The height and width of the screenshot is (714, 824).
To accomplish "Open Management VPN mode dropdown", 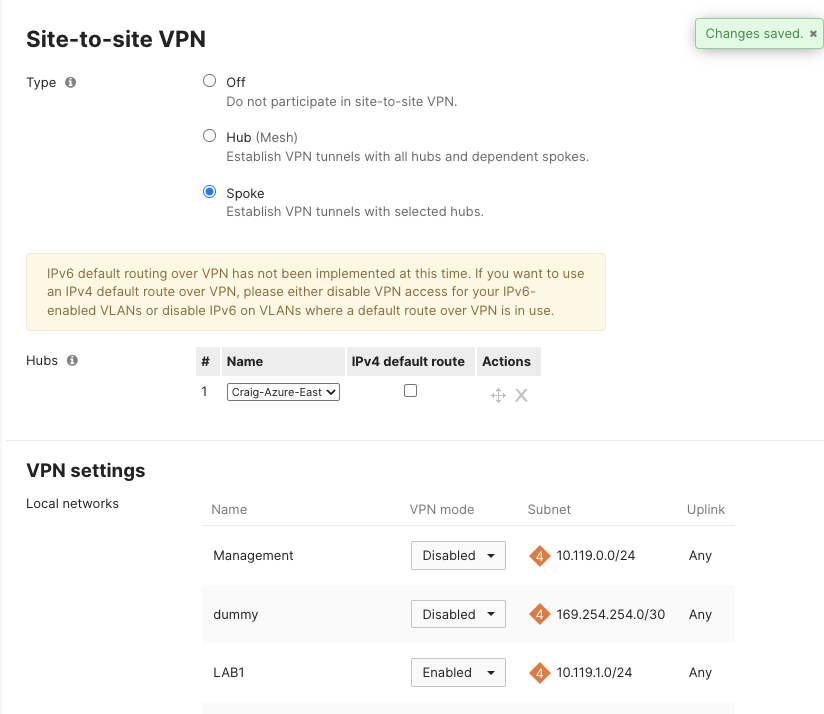I will pos(458,555).
